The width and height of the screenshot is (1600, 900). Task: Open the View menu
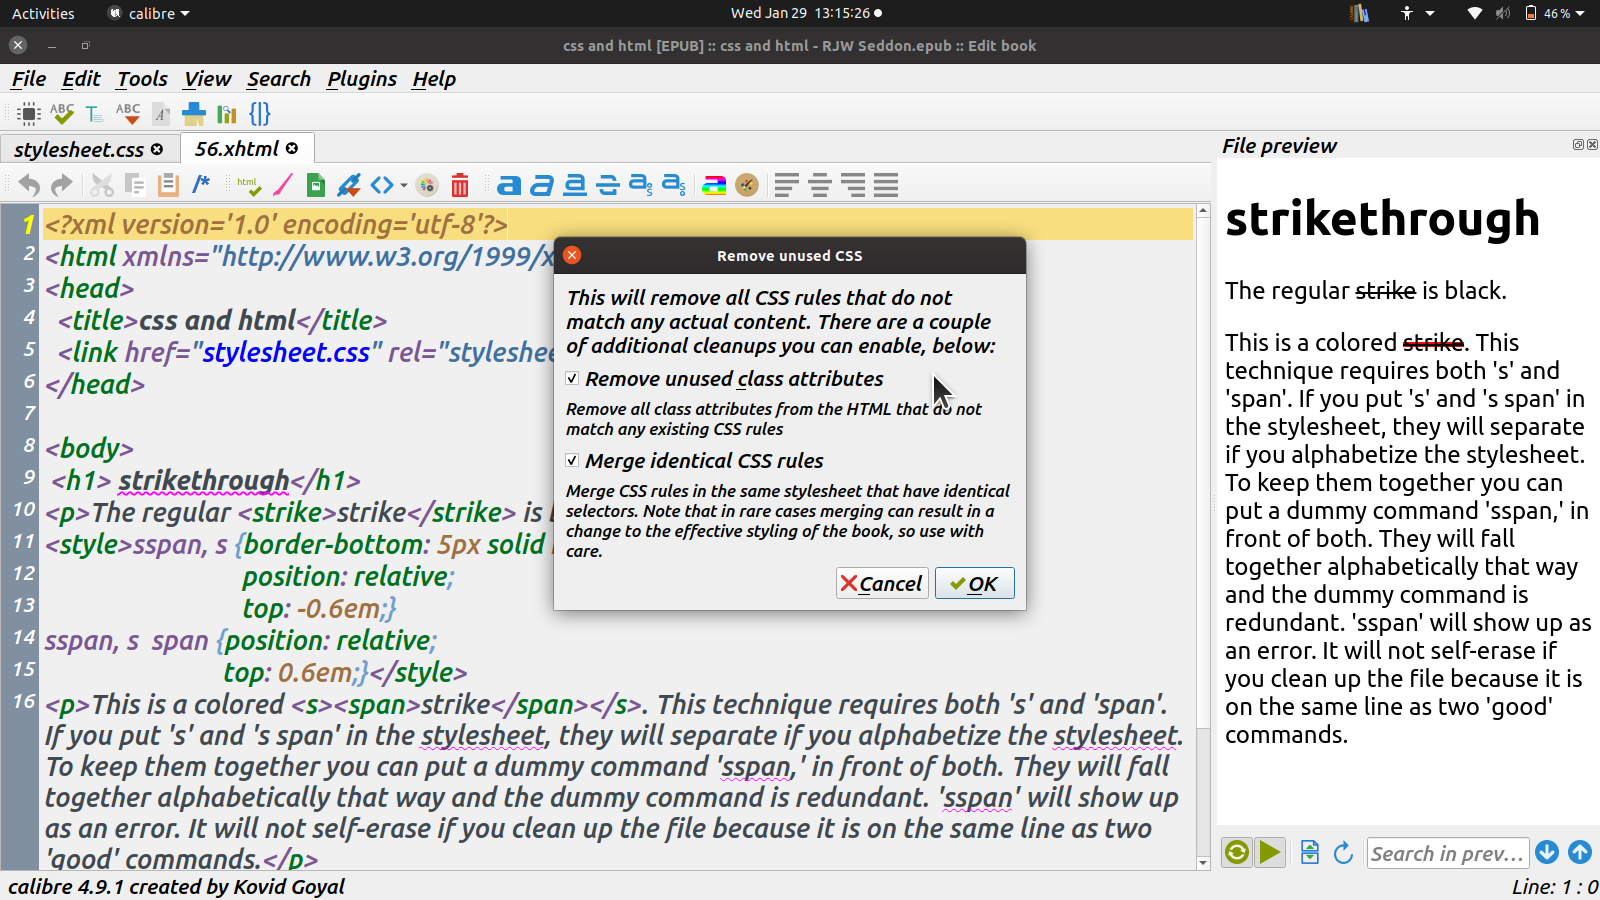pyautogui.click(x=207, y=79)
